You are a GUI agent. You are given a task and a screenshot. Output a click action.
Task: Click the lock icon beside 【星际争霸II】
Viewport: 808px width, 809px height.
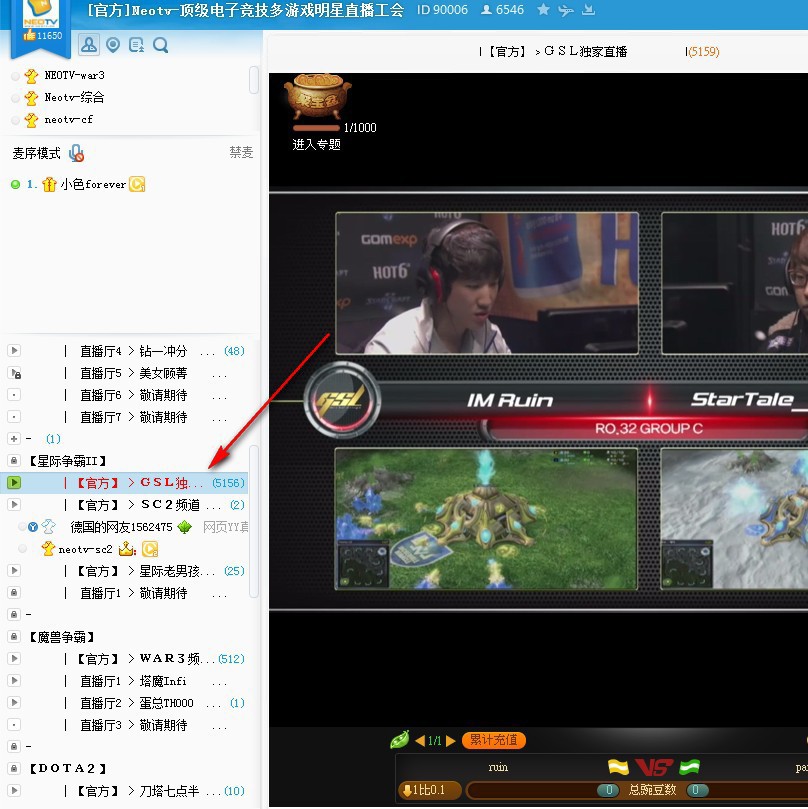(14, 460)
